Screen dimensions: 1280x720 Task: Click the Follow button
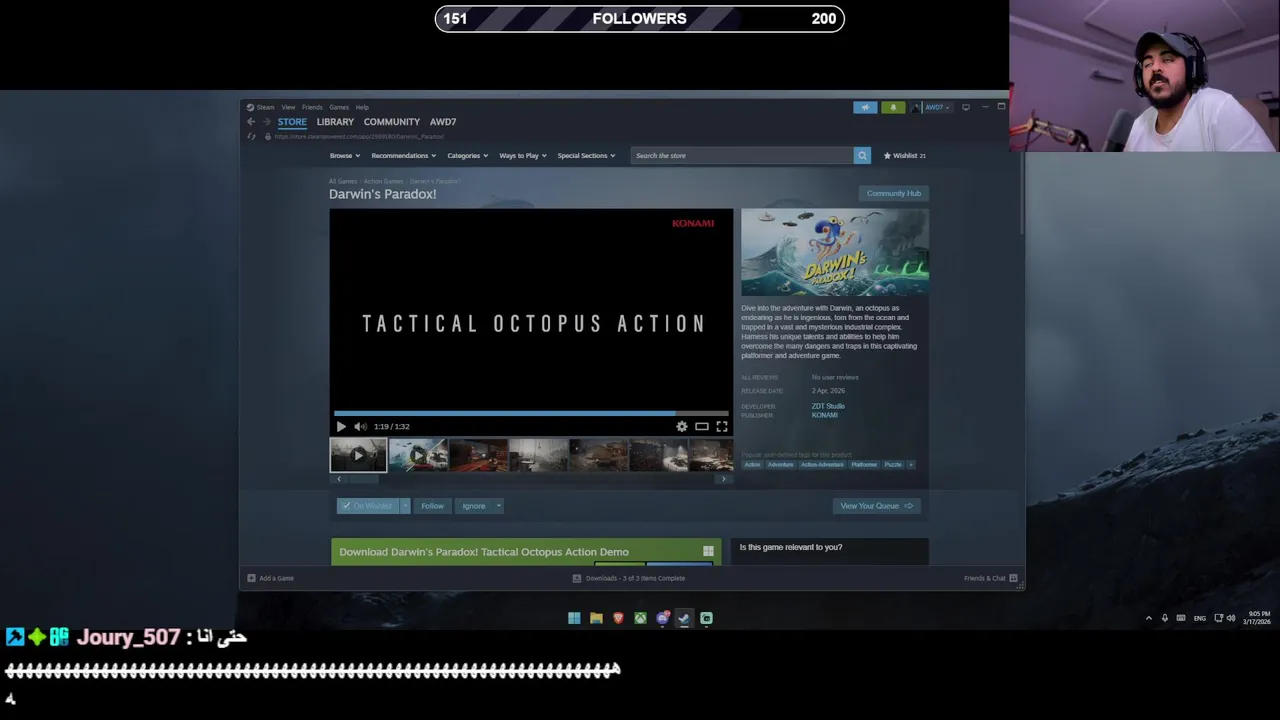coord(432,506)
